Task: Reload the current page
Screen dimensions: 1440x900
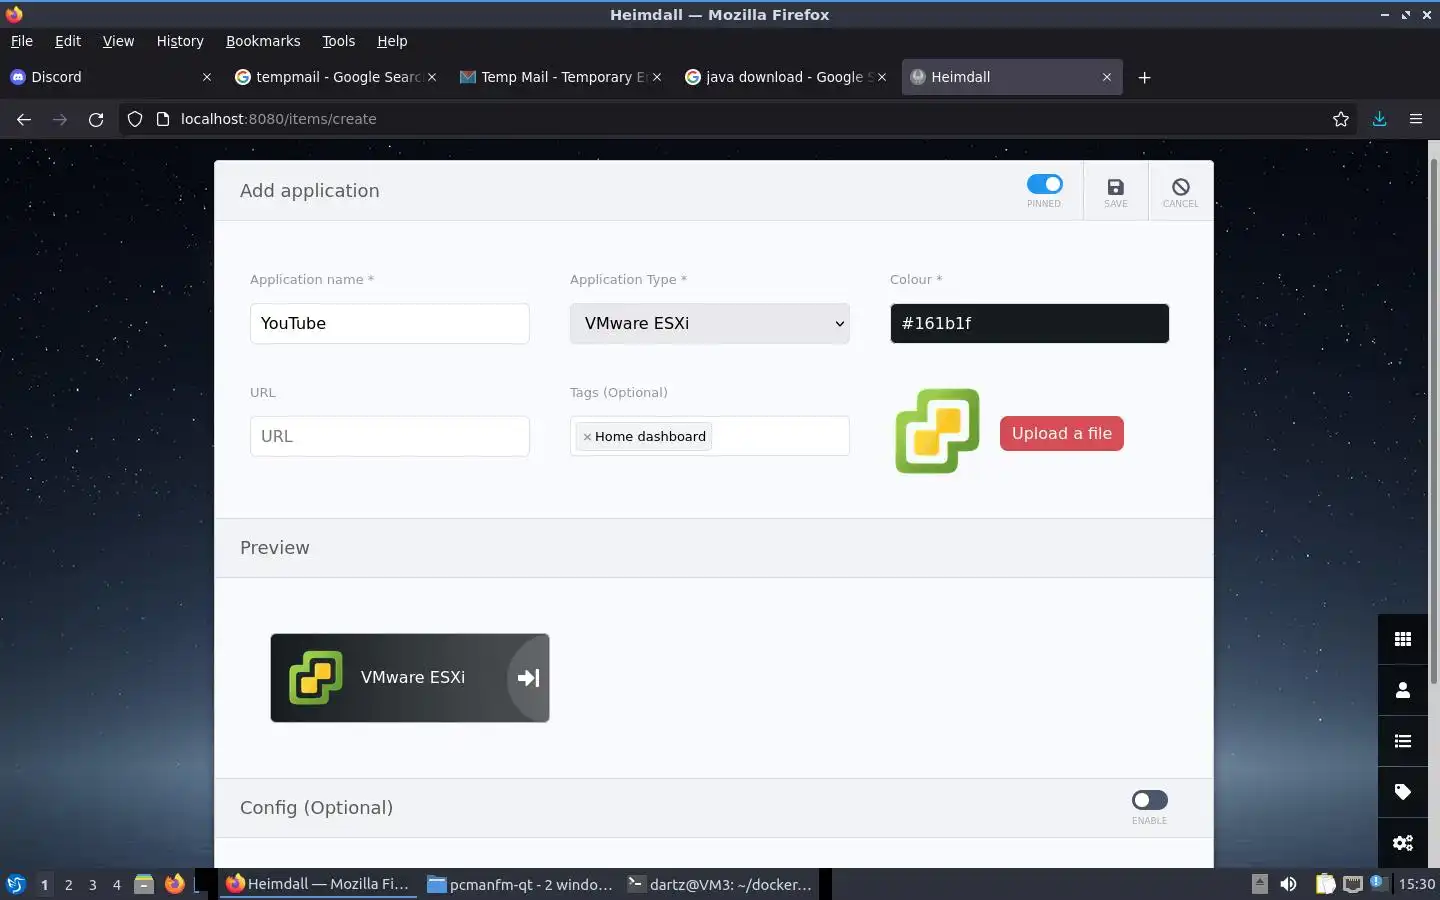Action: (x=96, y=119)
